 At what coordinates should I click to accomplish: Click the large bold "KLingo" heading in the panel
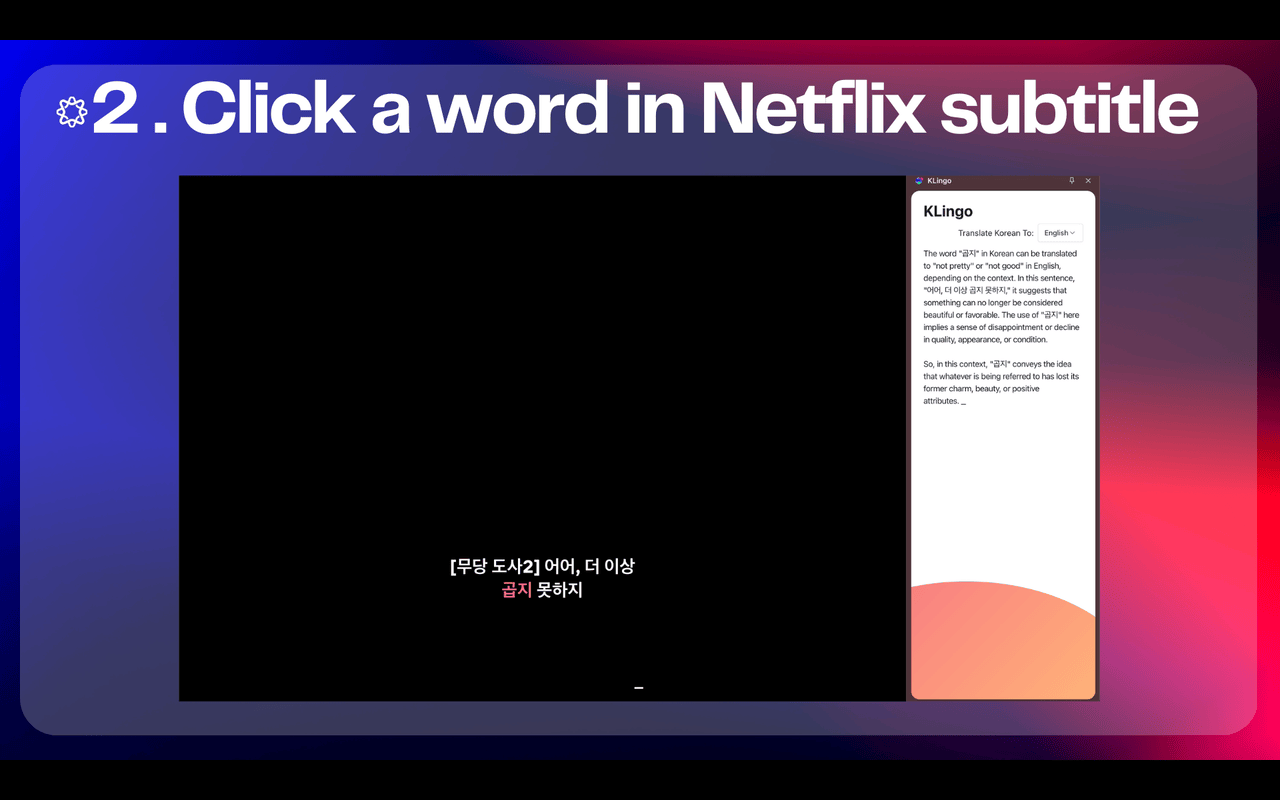pos(948,211)
